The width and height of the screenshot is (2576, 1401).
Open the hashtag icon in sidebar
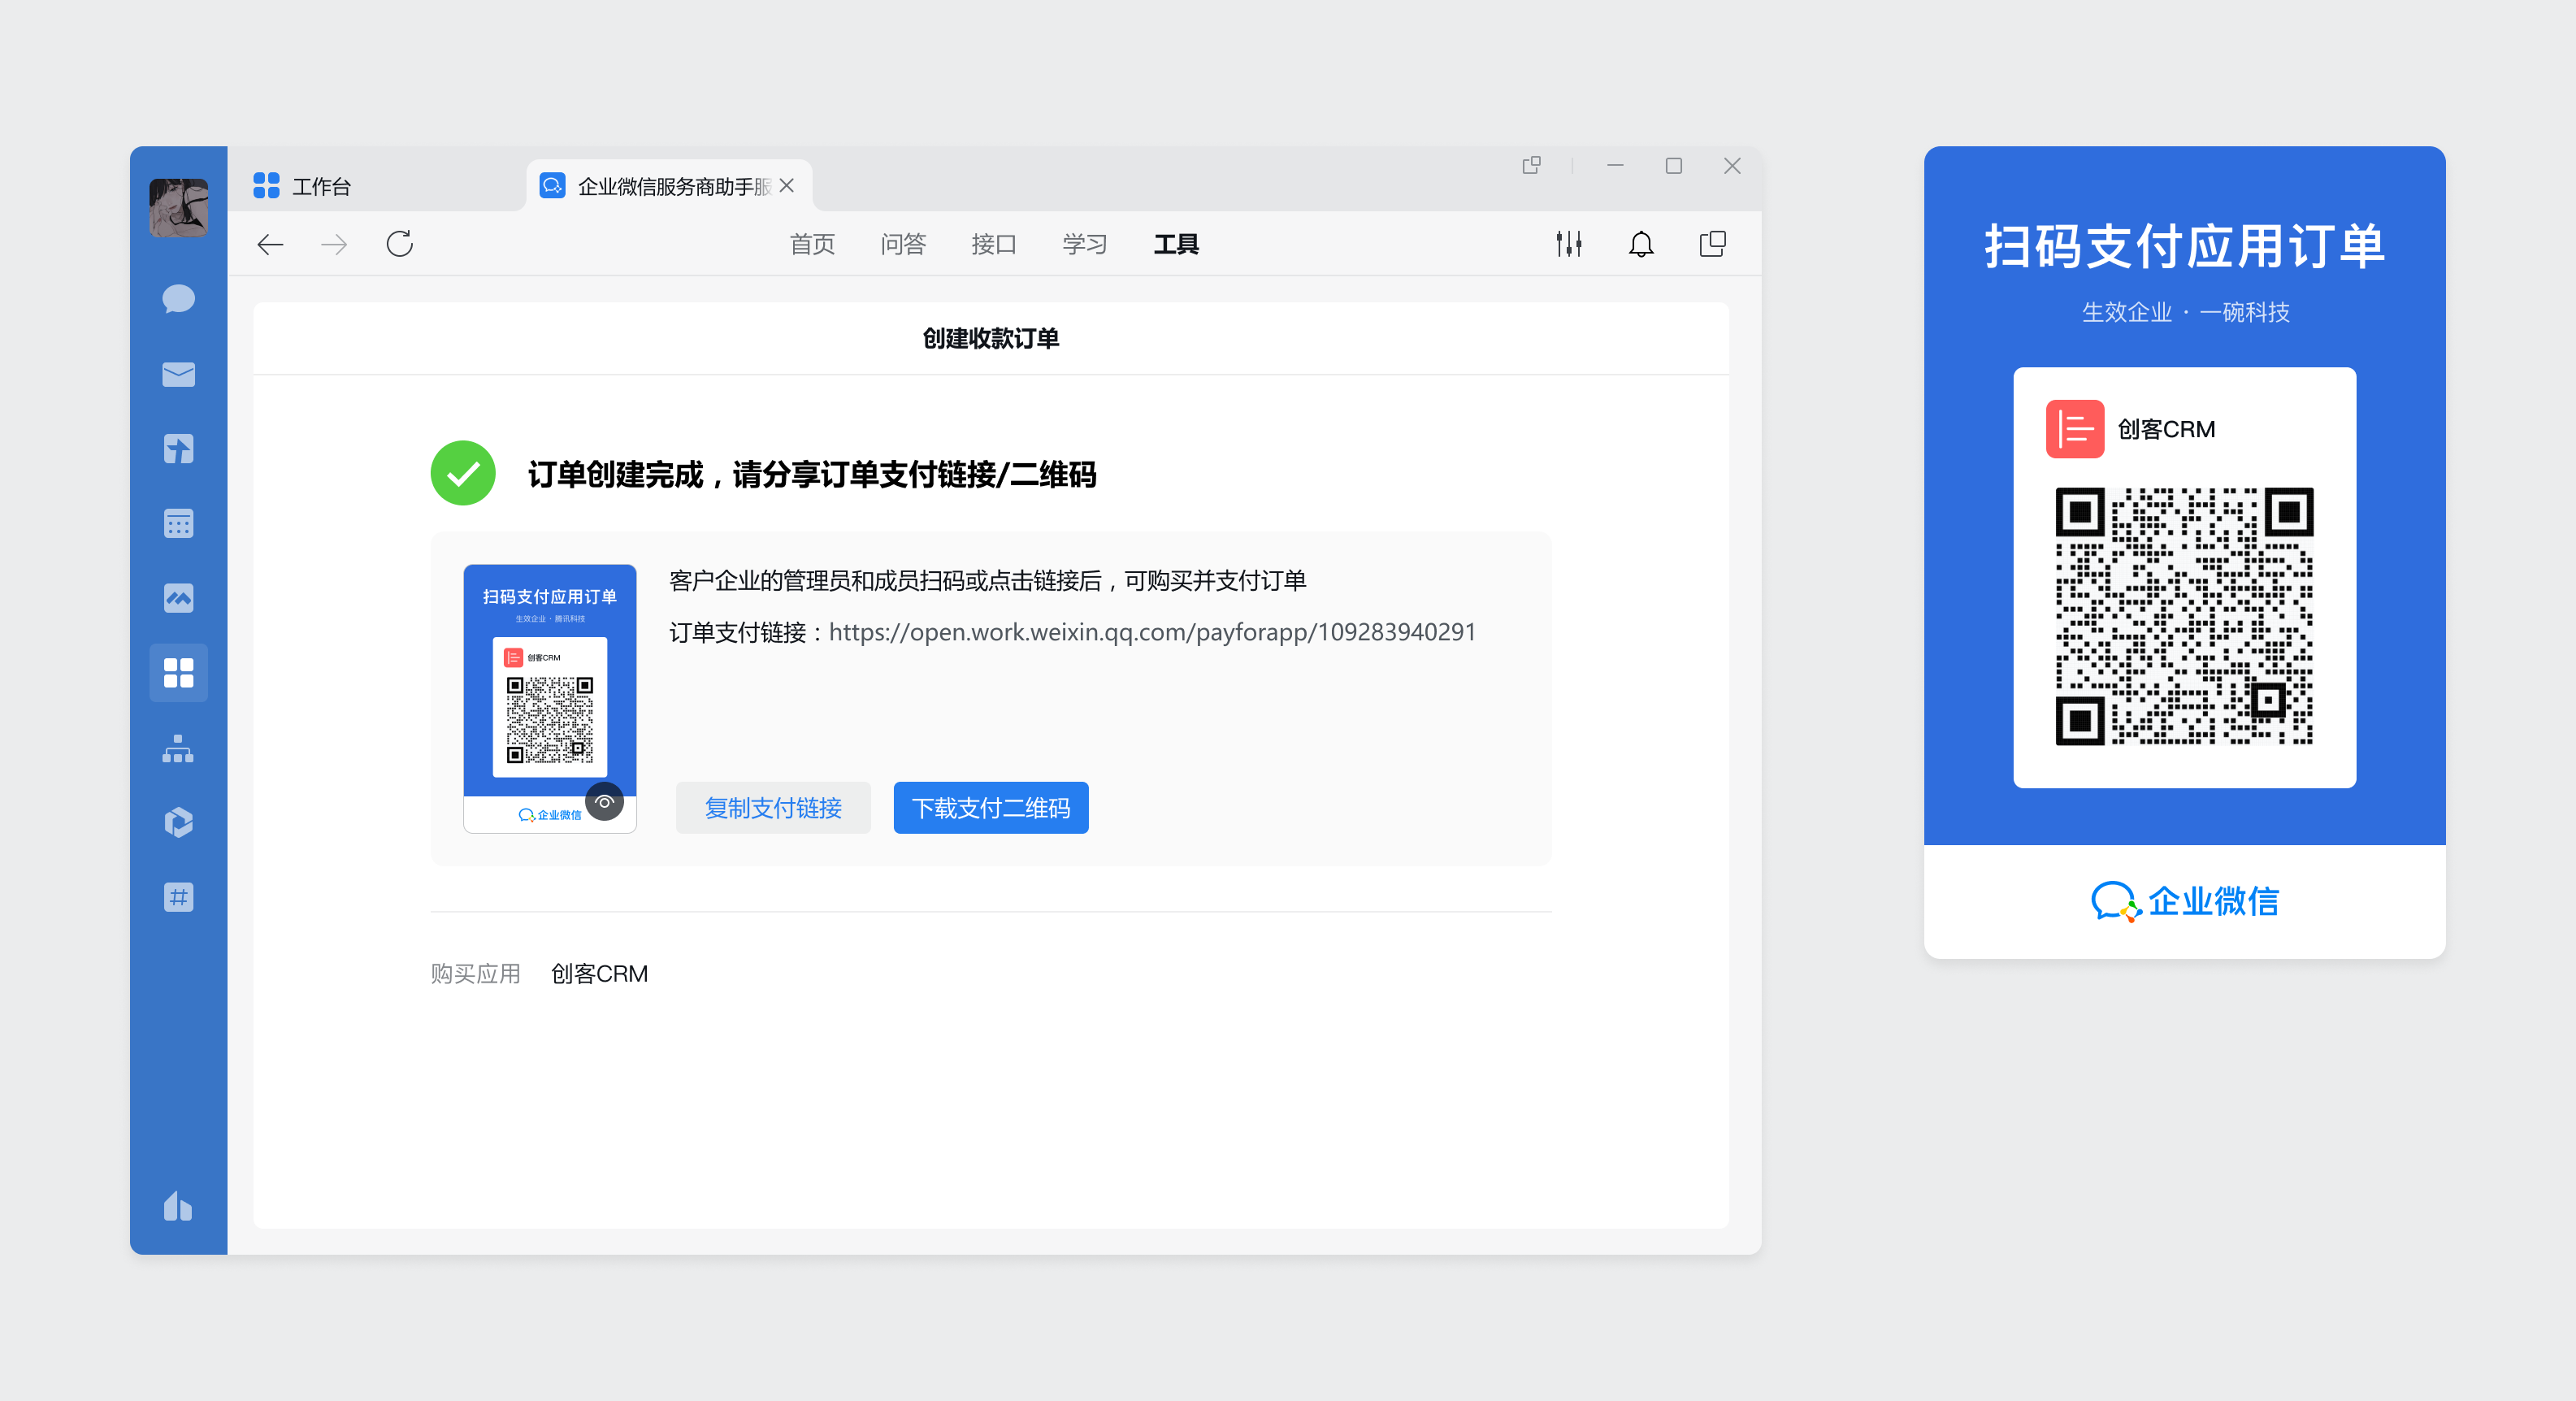tap(178, 897)
